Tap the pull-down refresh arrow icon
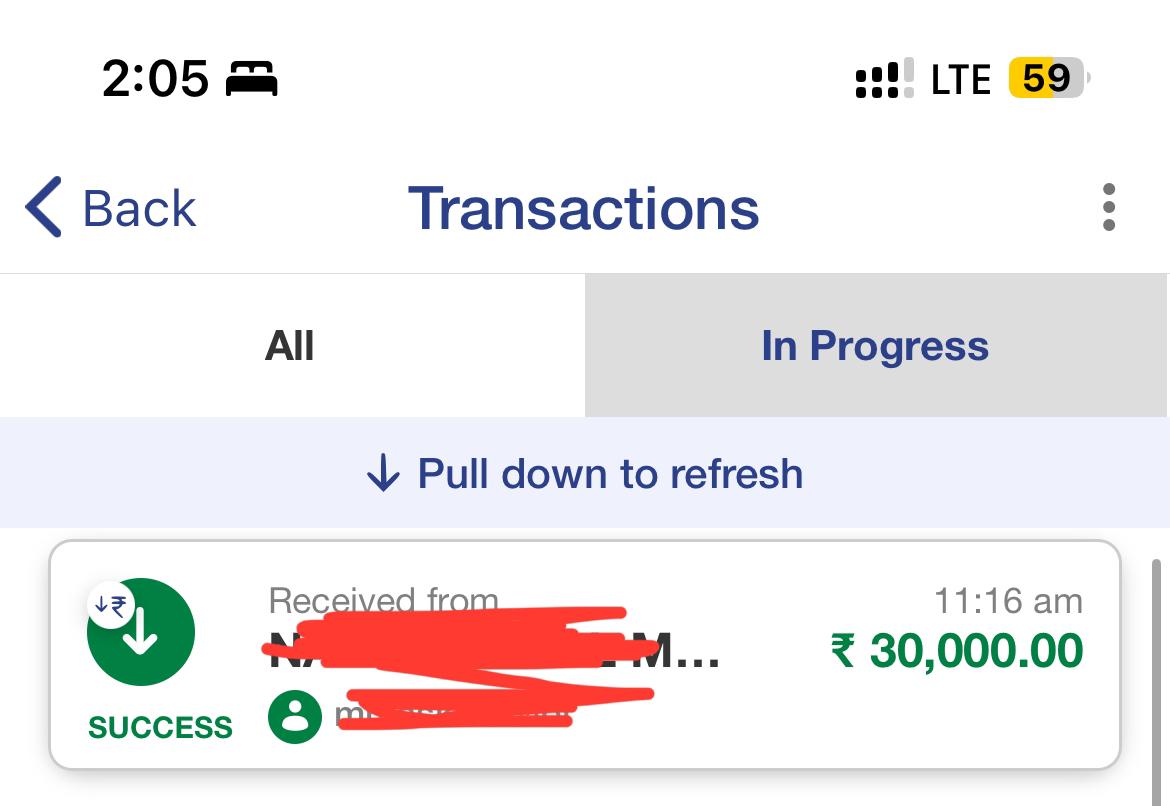 [384, 472]
